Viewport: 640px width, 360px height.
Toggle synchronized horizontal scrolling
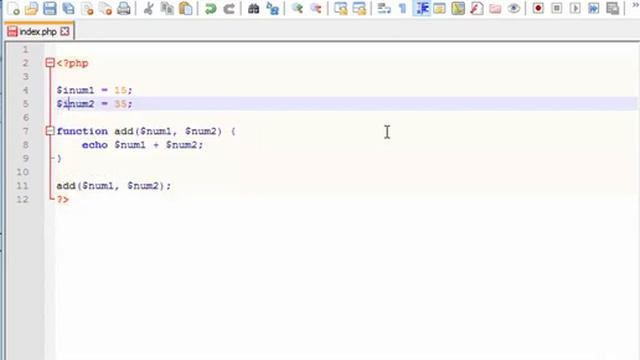tap(359, 8)
